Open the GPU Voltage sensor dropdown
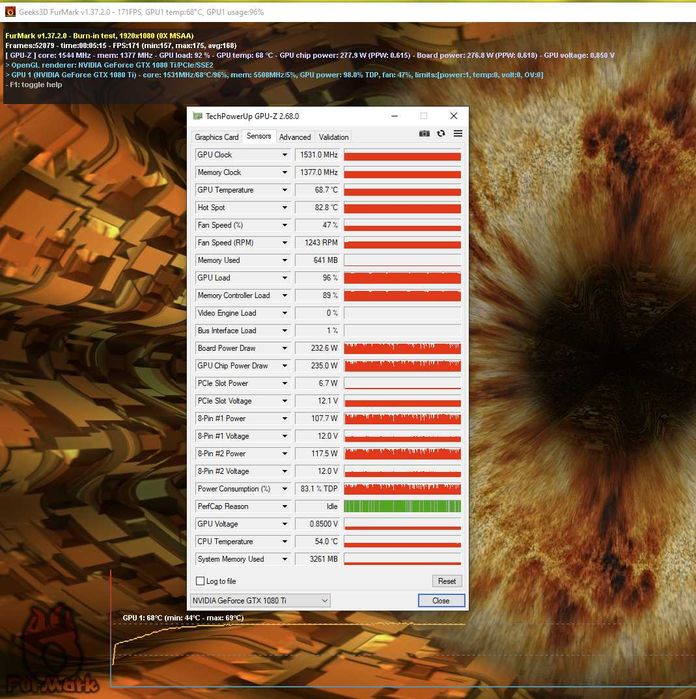This screenshot has width=696, height=699. click(284, 524)
